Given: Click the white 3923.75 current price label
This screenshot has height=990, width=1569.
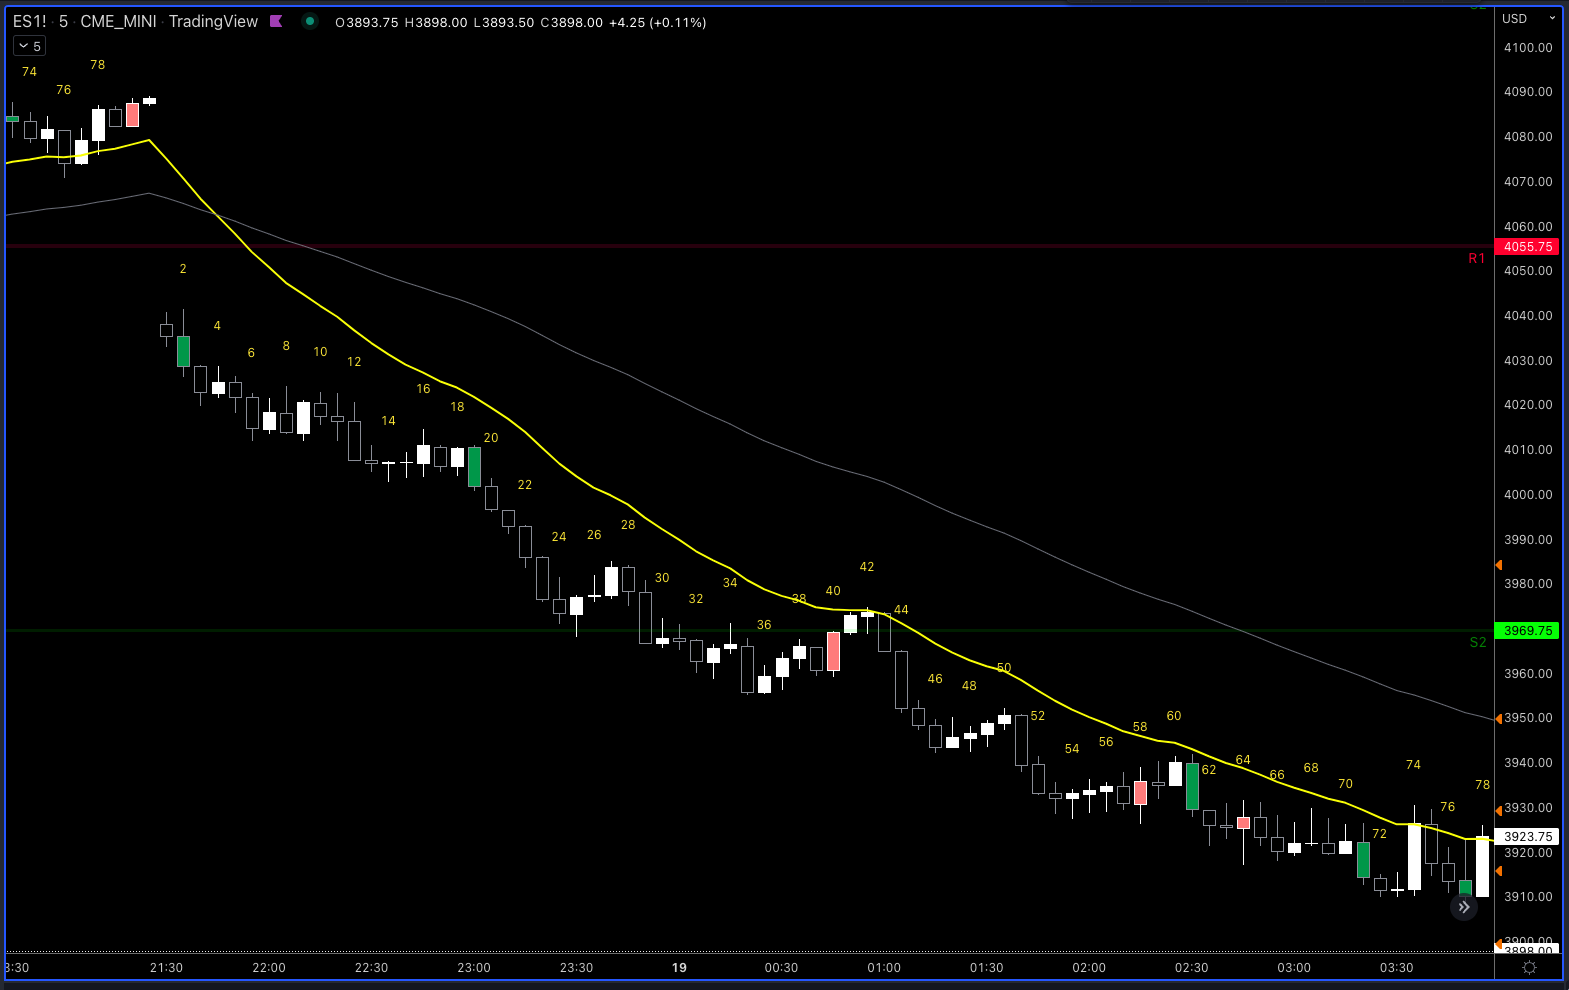Looking at the screenshot, I should coord(1527,837).
